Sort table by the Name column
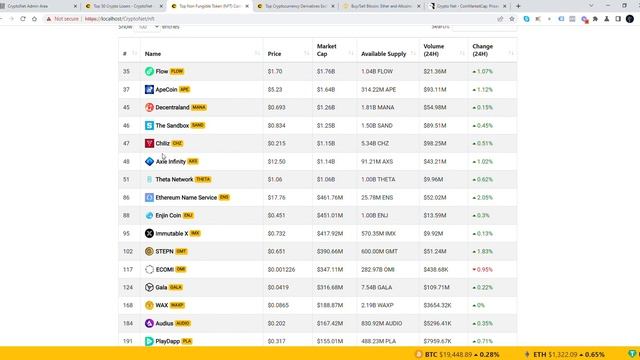Viewport: 640px width, 360px height. (x=202, y=54)
